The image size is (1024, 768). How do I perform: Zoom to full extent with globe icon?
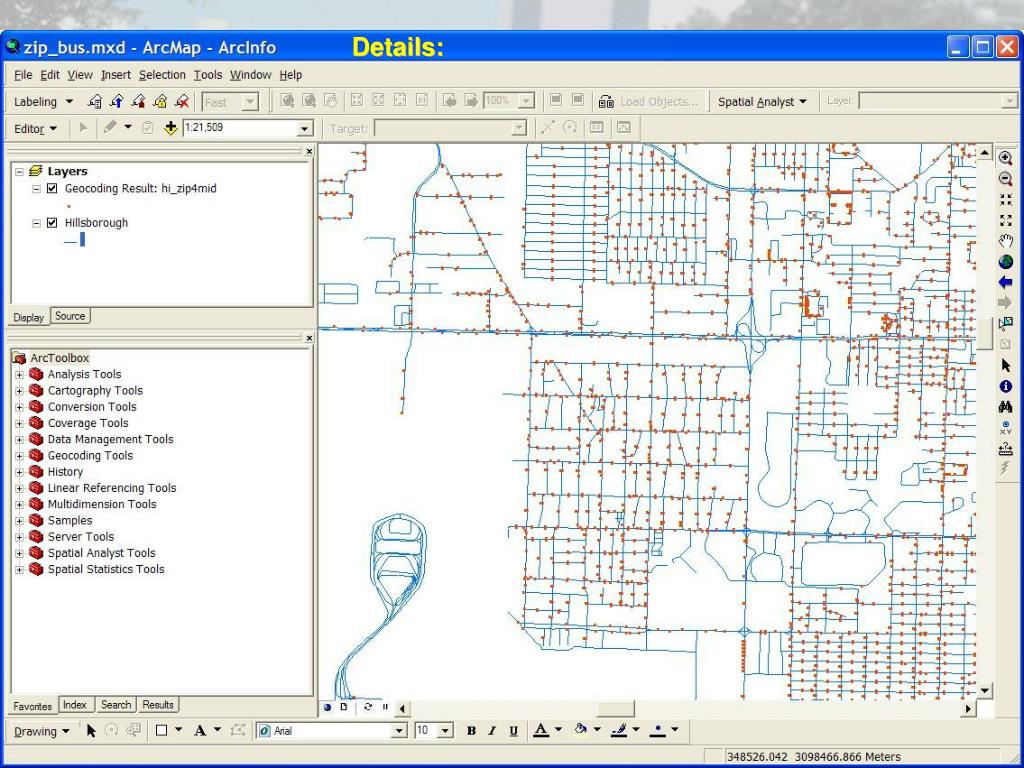[1005, 262]
